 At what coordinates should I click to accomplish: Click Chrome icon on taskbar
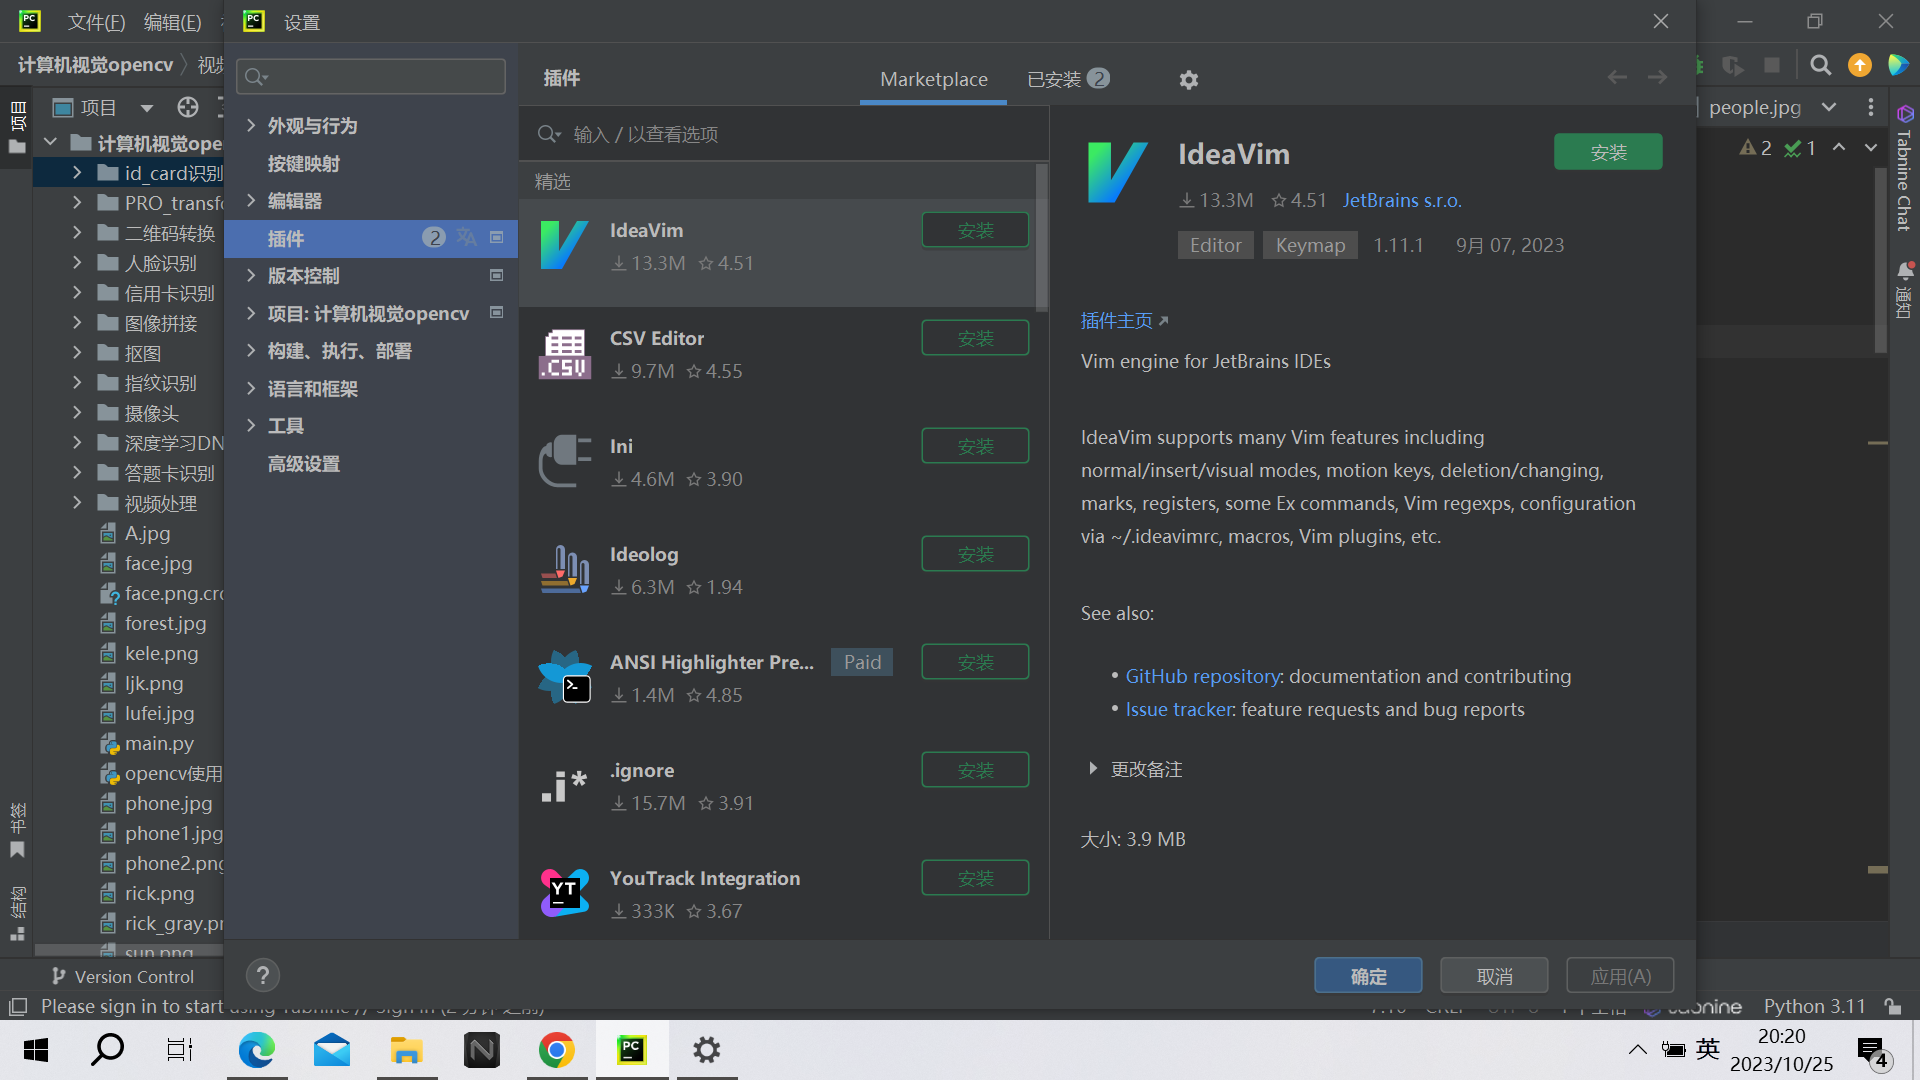pos(556,1050)
